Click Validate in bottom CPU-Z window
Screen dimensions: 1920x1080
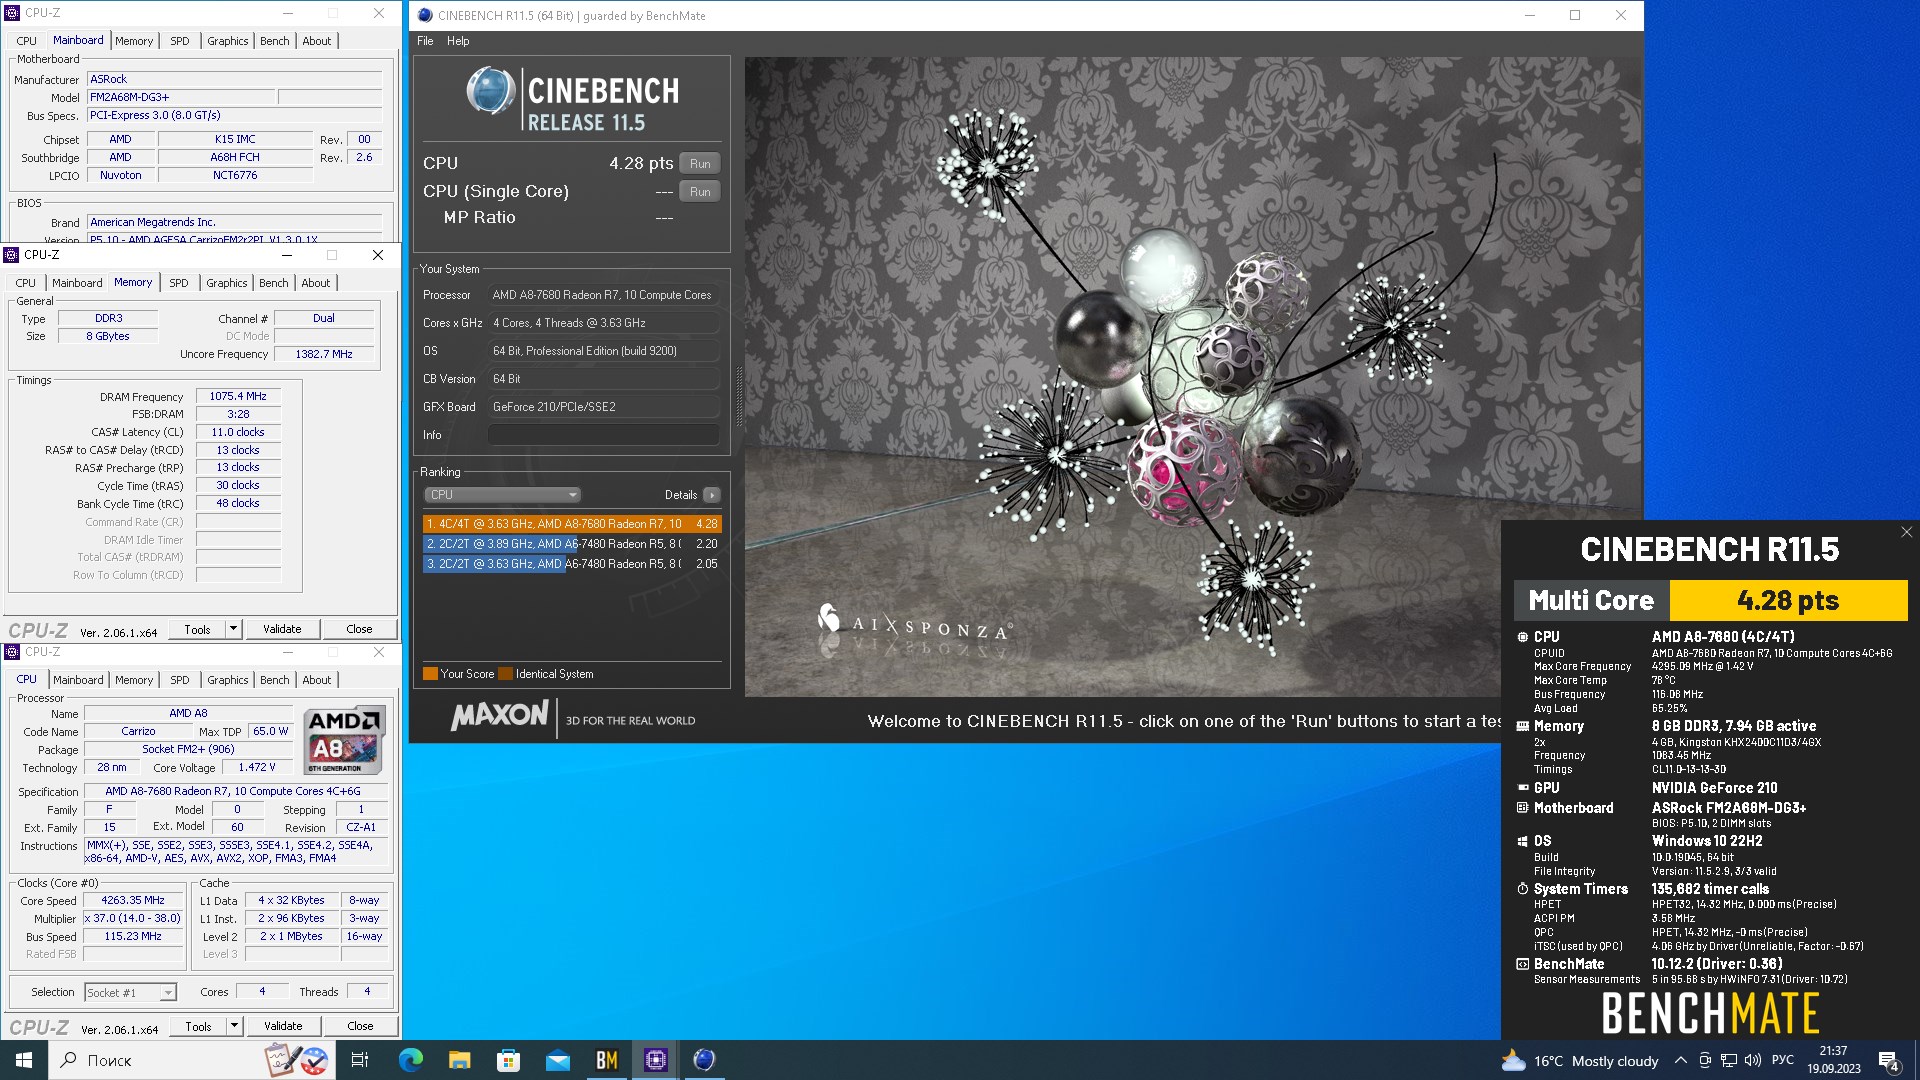(283, 1026)
